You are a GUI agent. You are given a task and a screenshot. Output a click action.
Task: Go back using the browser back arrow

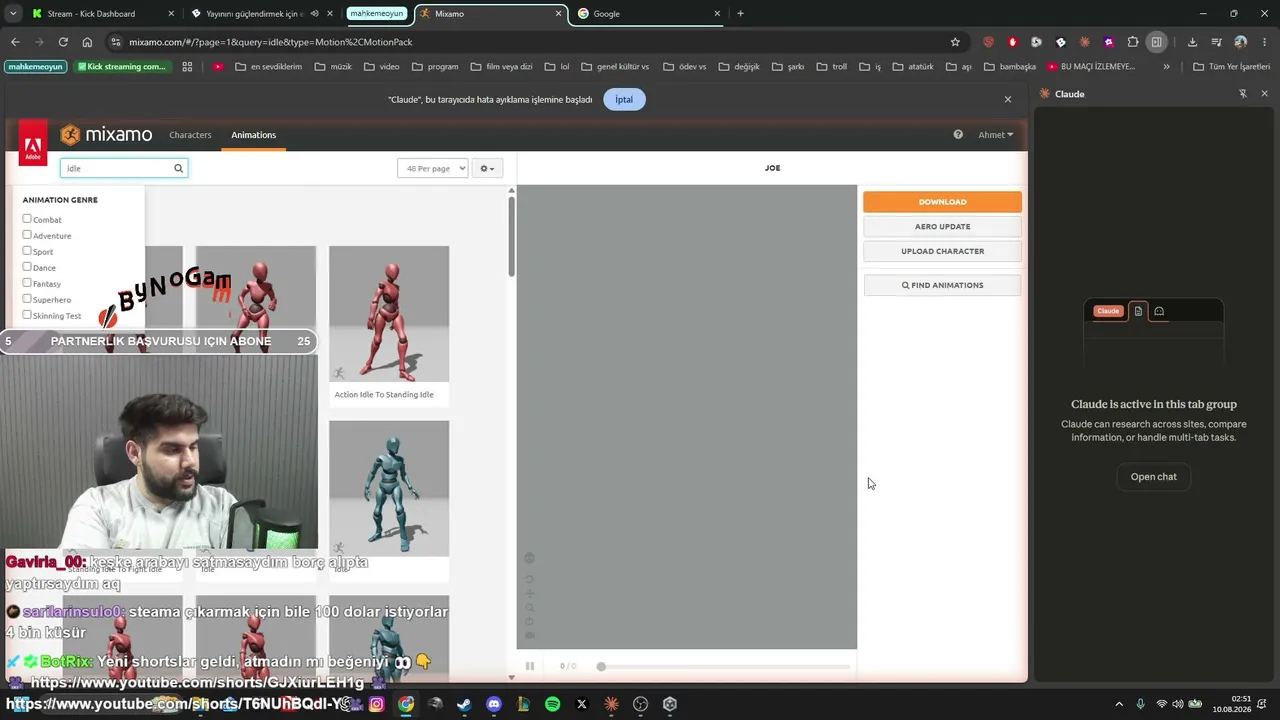click(15, 42)
